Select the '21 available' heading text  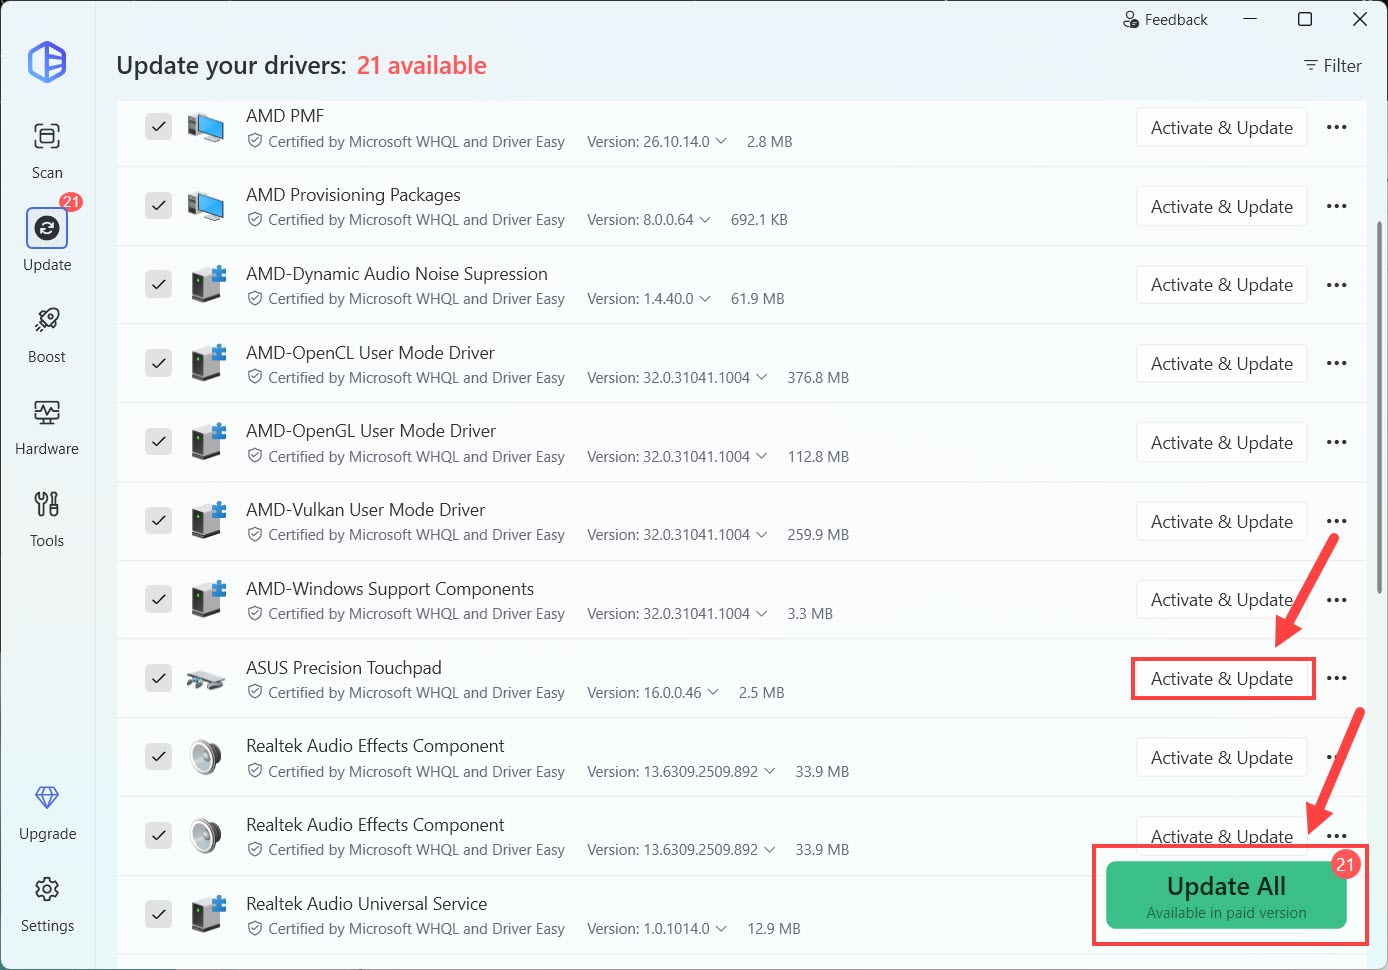(x=422, y=65)
